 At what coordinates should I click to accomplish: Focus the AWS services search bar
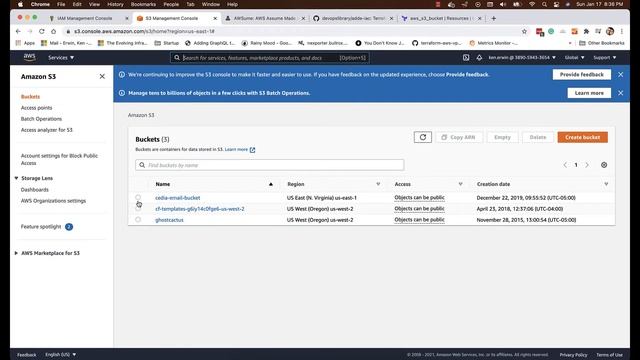[x=269, y=58]
